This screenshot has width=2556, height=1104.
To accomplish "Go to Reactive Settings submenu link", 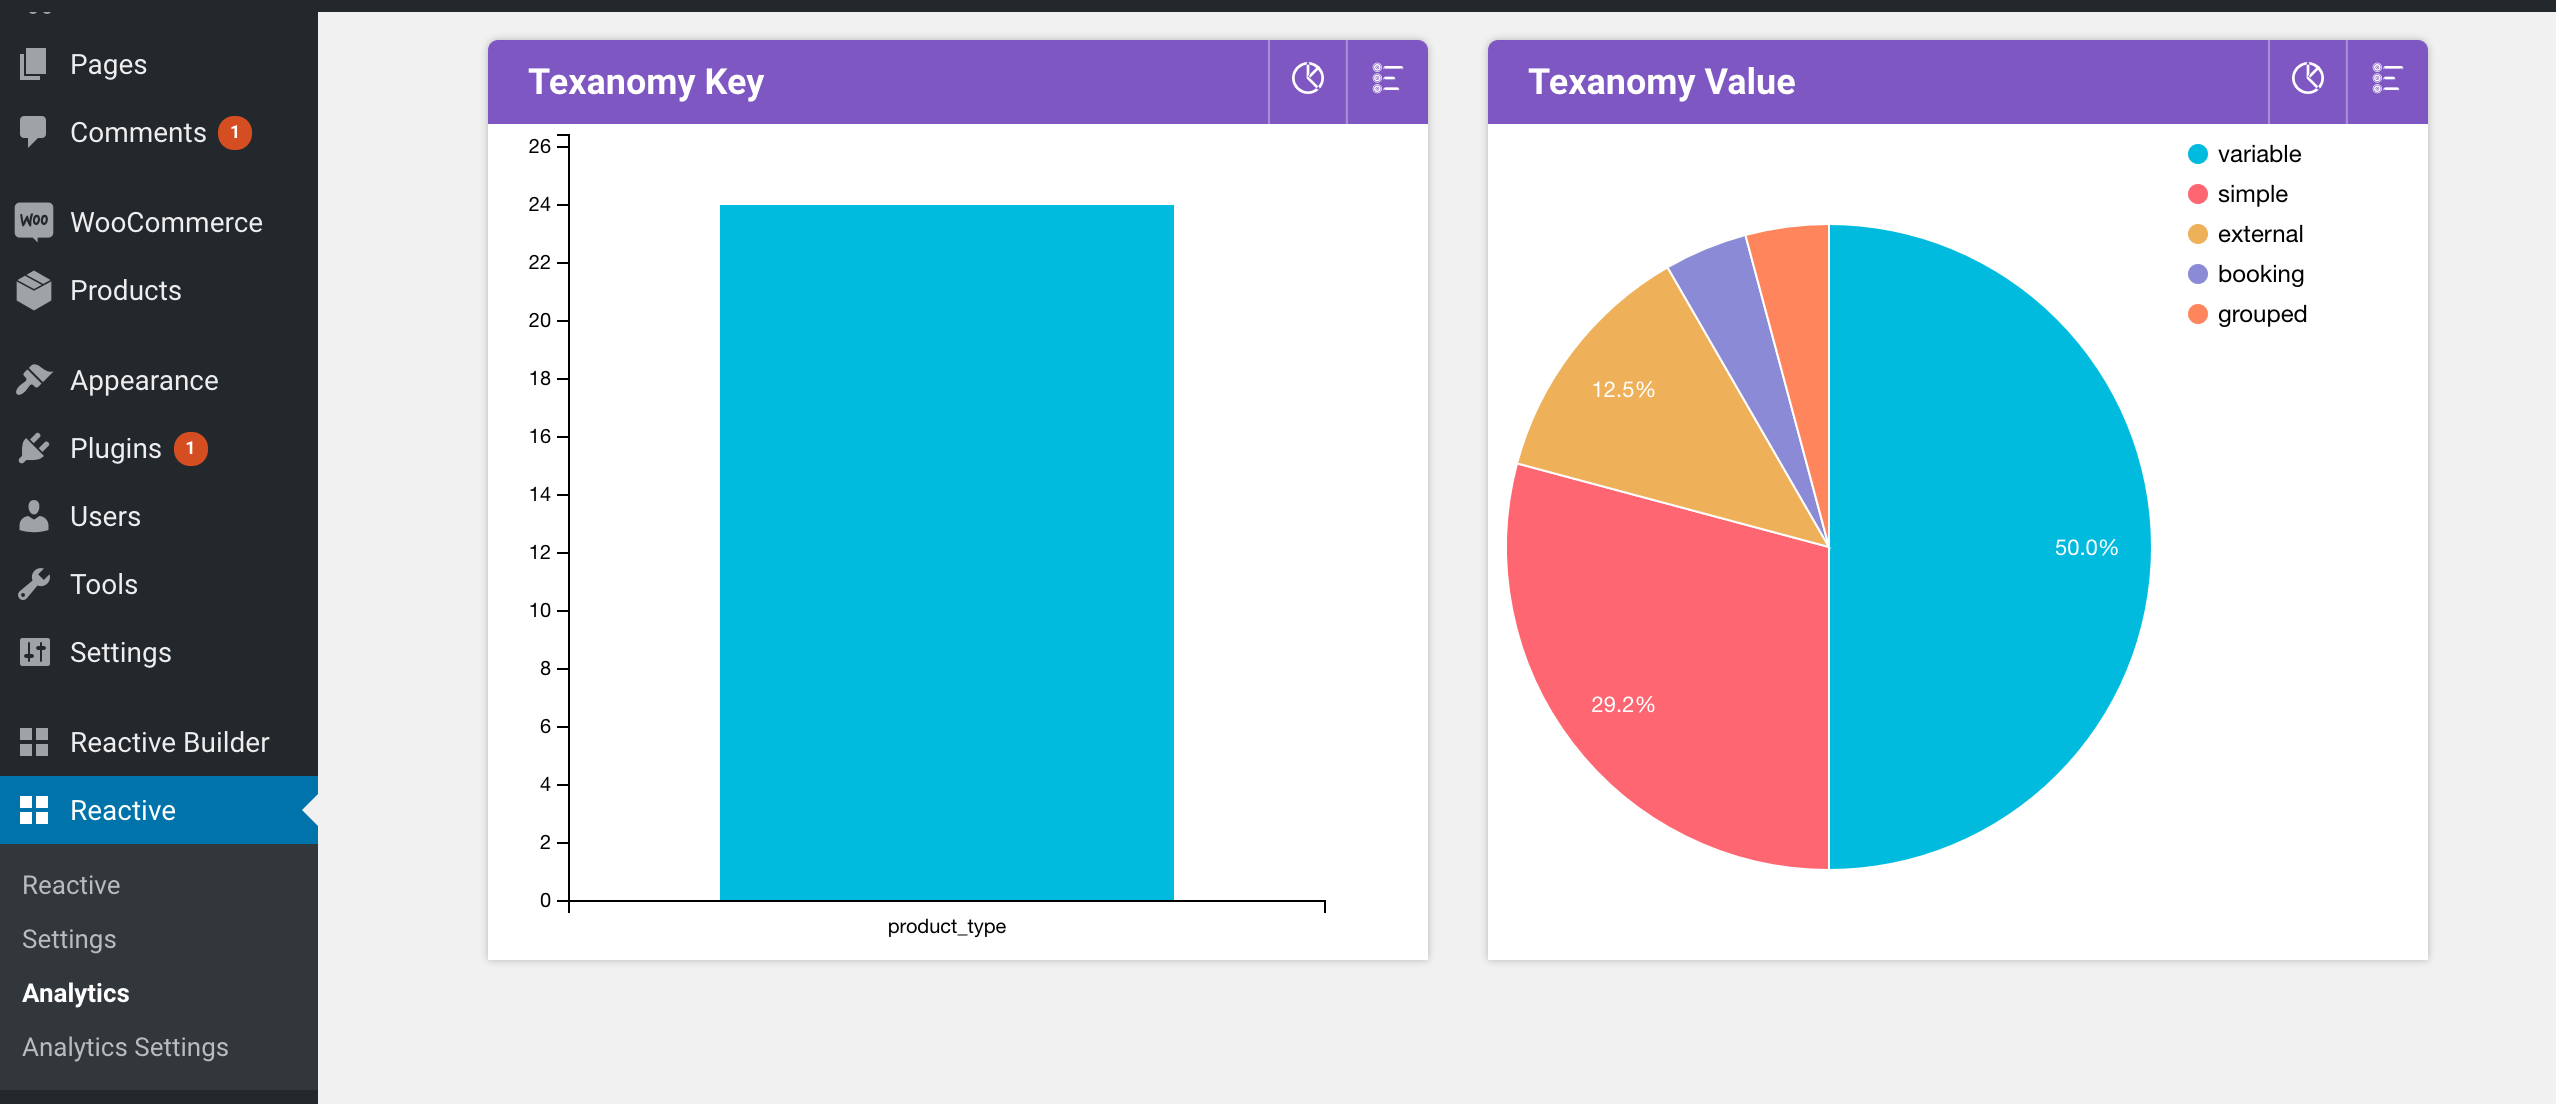I will click(69, 939).
